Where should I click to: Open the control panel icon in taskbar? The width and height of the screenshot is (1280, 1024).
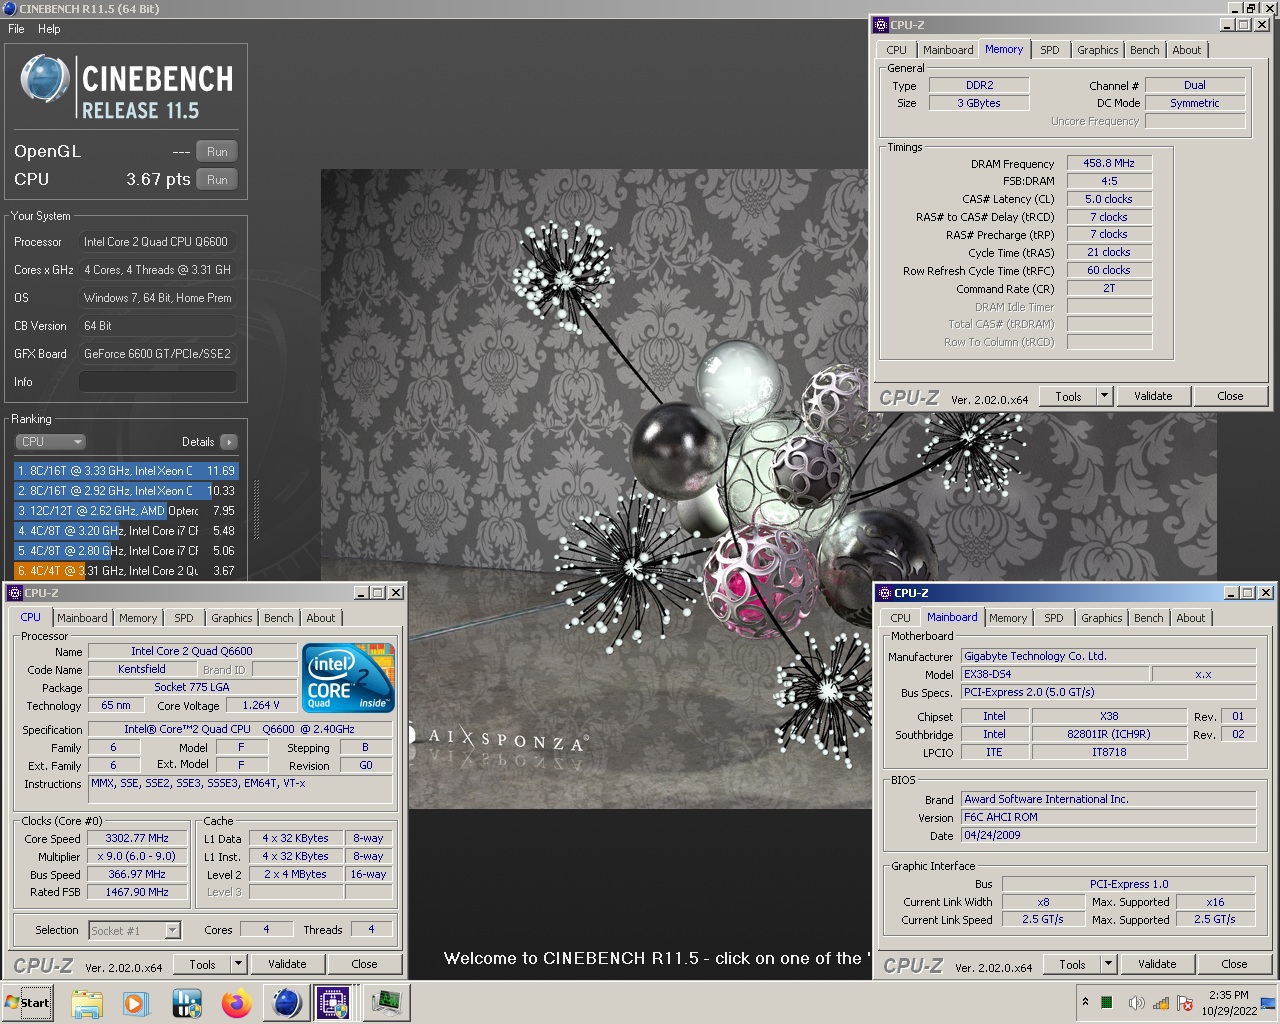click(187, 1003)
